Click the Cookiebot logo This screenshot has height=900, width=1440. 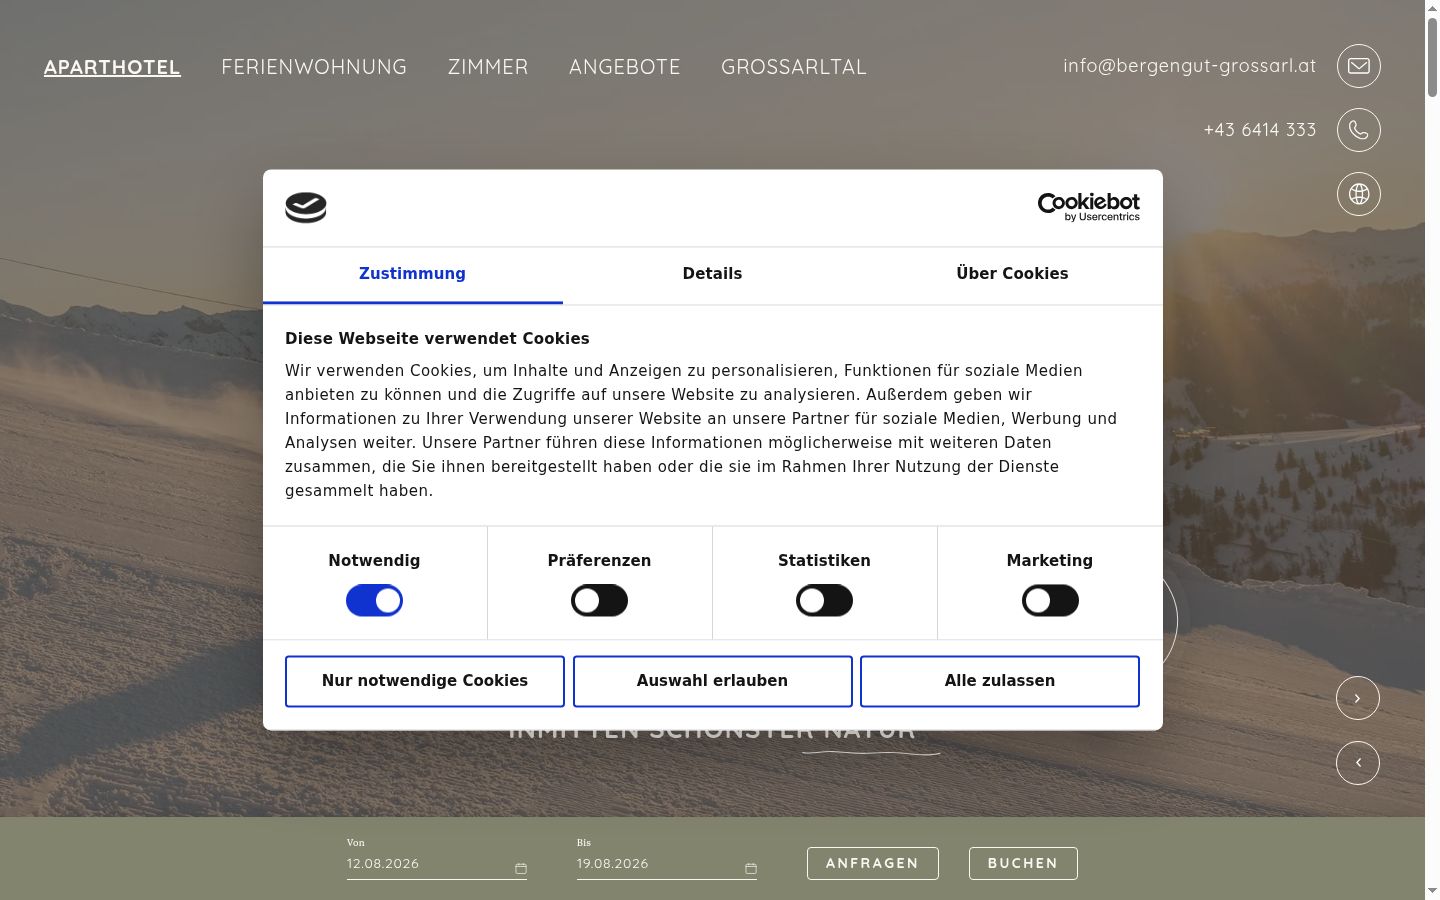click(1088, 207)
